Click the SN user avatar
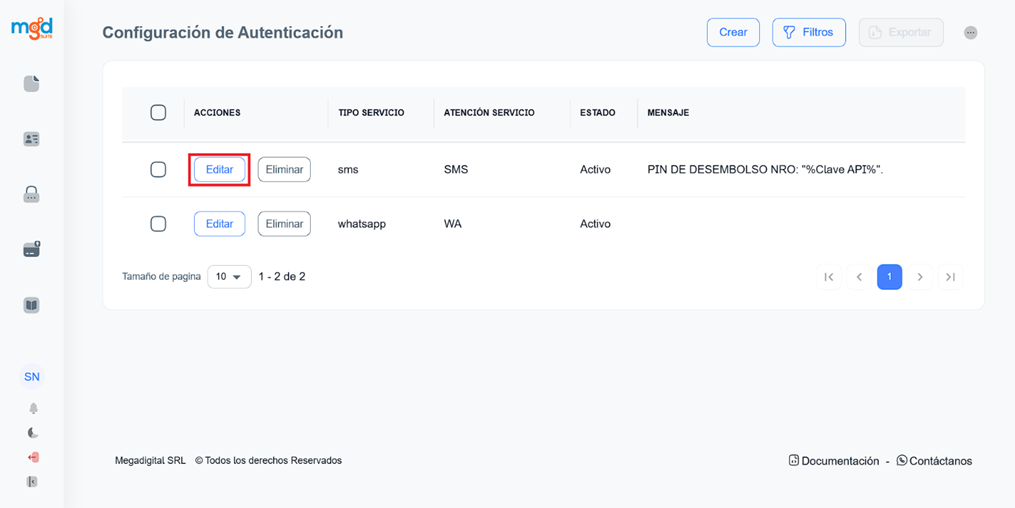 [32, 377]
